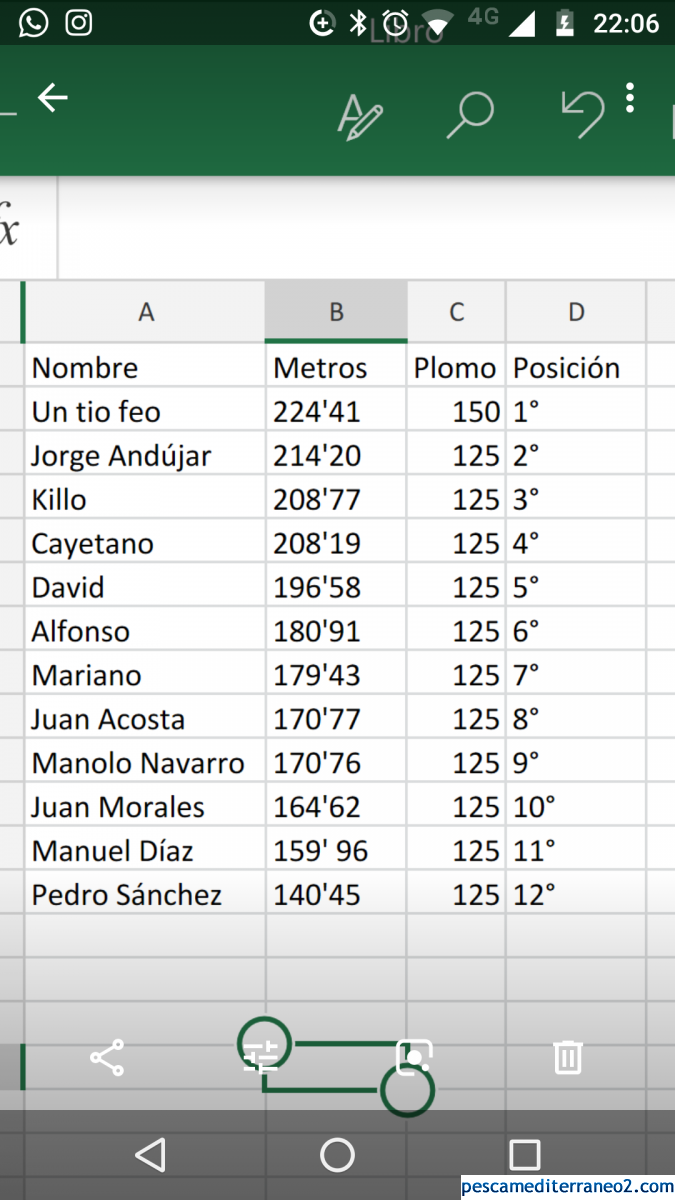Image resolution: width=675 pixels, height=1200 pixels.
Task: Undo the last action with the curved arrow
Action: 583,114
